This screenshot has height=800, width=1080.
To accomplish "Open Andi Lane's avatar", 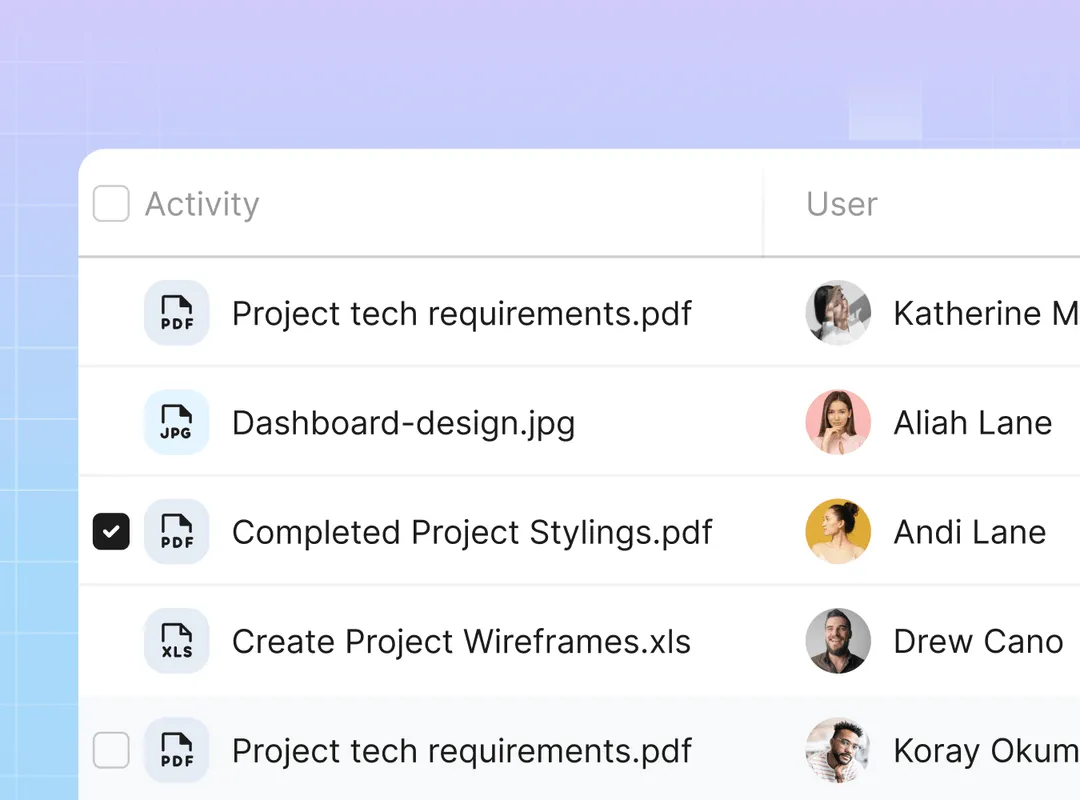I will click(838, 531).
